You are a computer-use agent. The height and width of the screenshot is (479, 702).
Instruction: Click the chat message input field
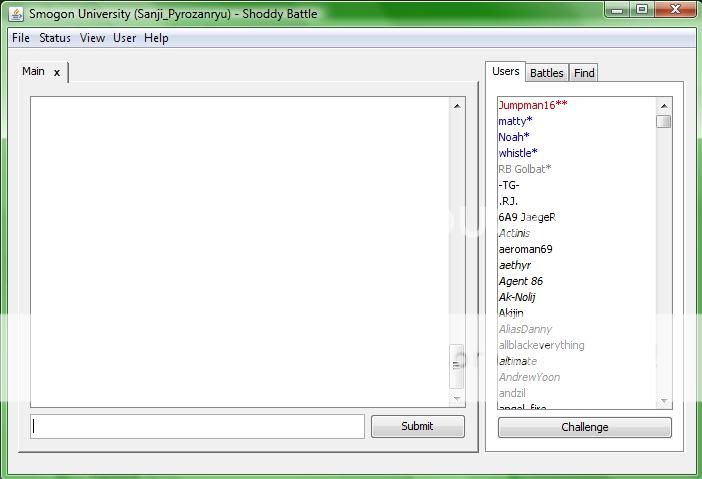[197, 426]
